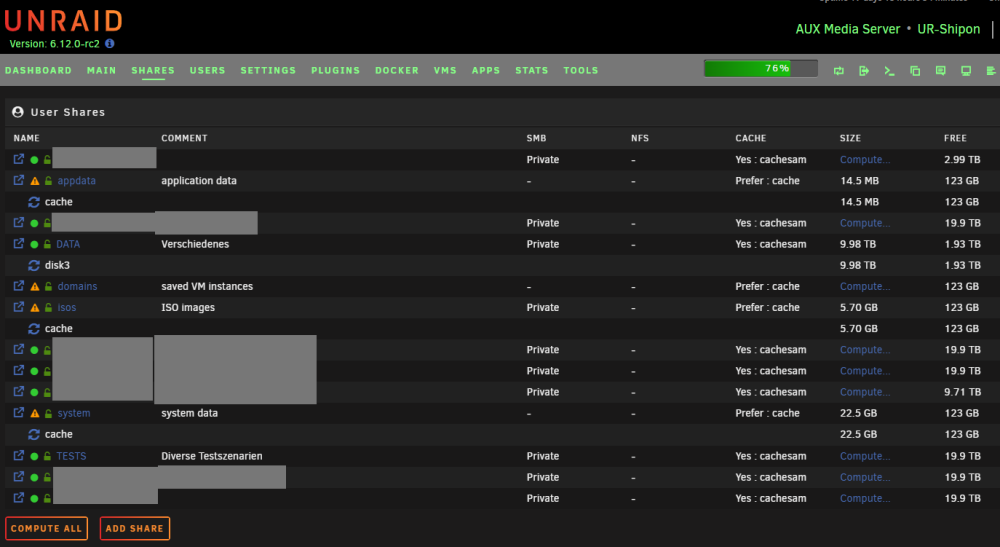Click the browse icon for the system share
This screenshot has width=1000, height=547.
tap(18, 413)
